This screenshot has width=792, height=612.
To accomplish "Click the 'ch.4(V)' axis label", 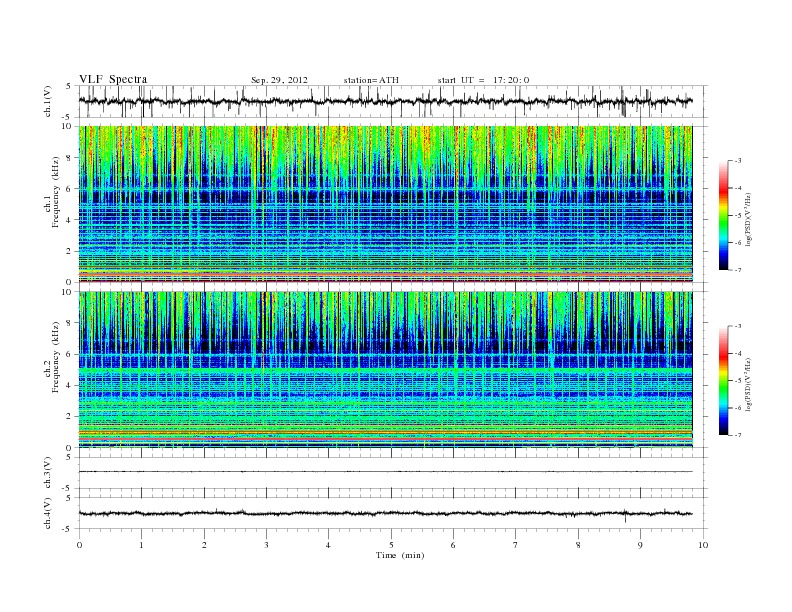I will pos(48,513).
